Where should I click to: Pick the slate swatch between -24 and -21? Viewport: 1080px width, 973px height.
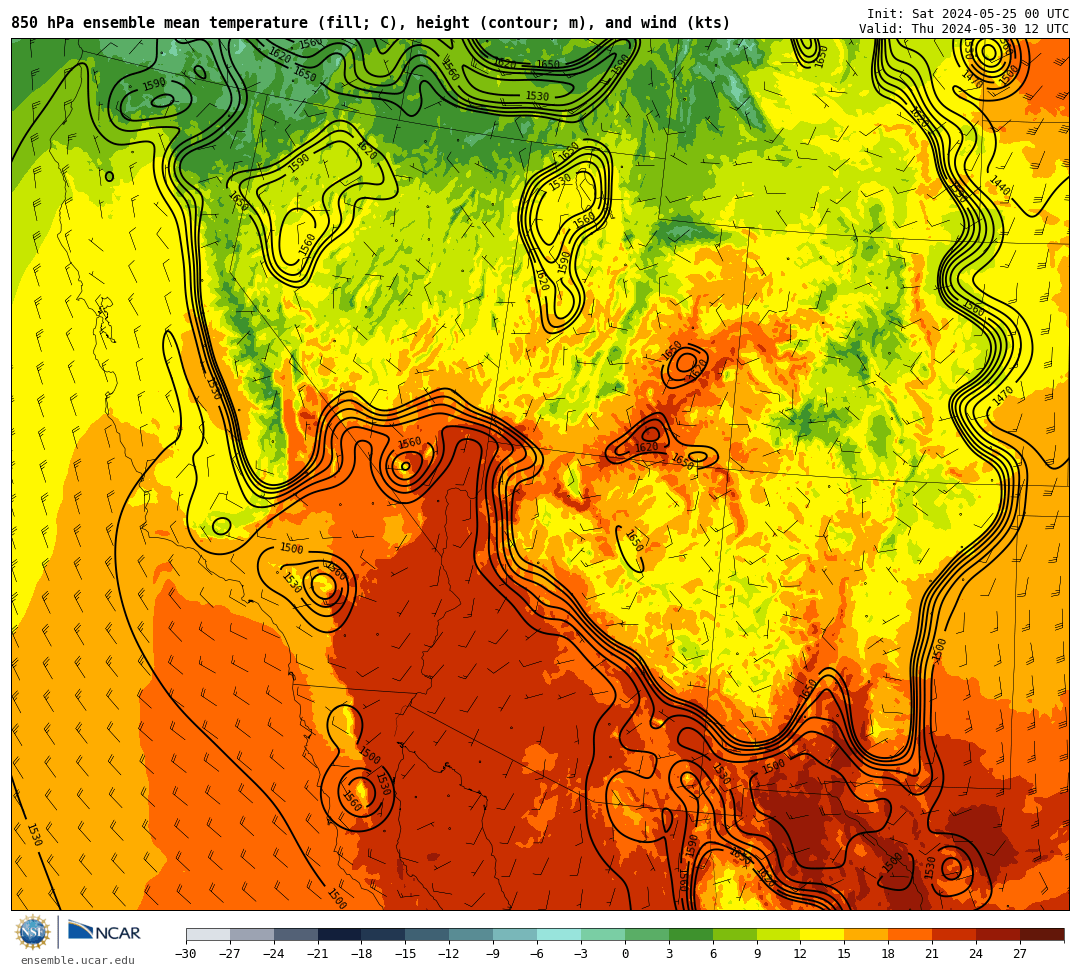(296, 934)
